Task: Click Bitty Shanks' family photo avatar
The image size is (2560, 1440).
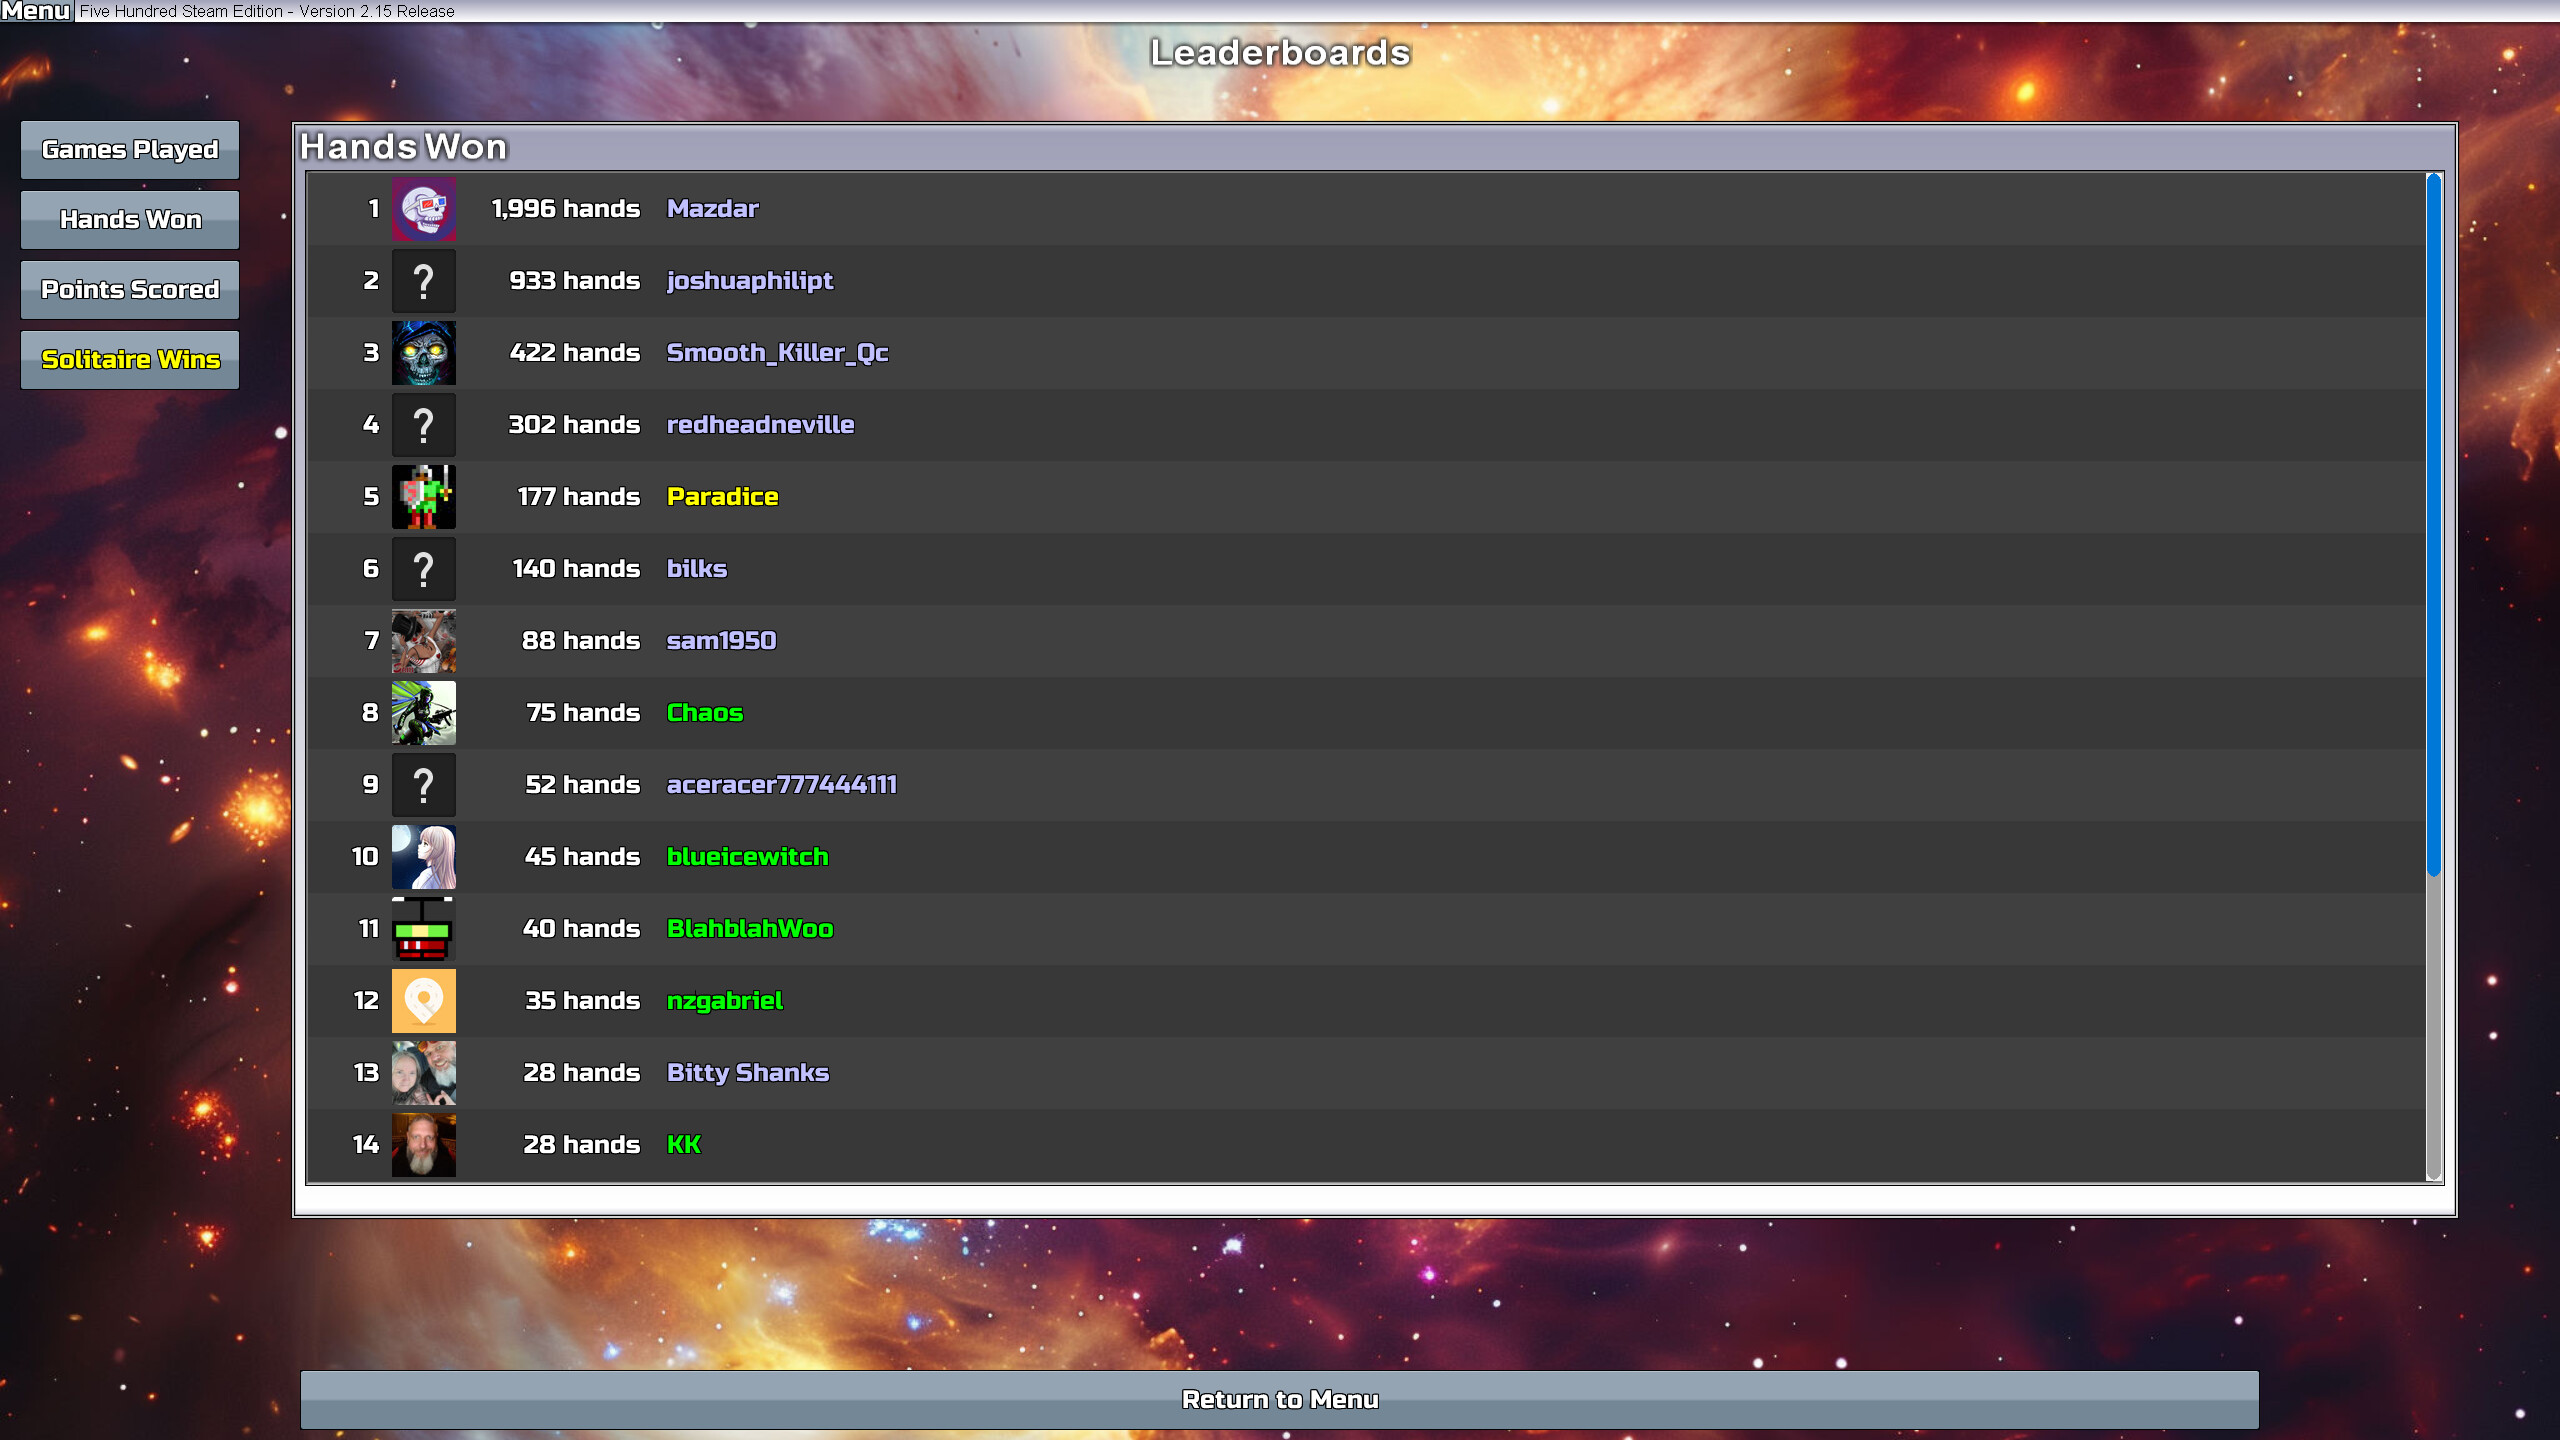Action: [424, 1072]
